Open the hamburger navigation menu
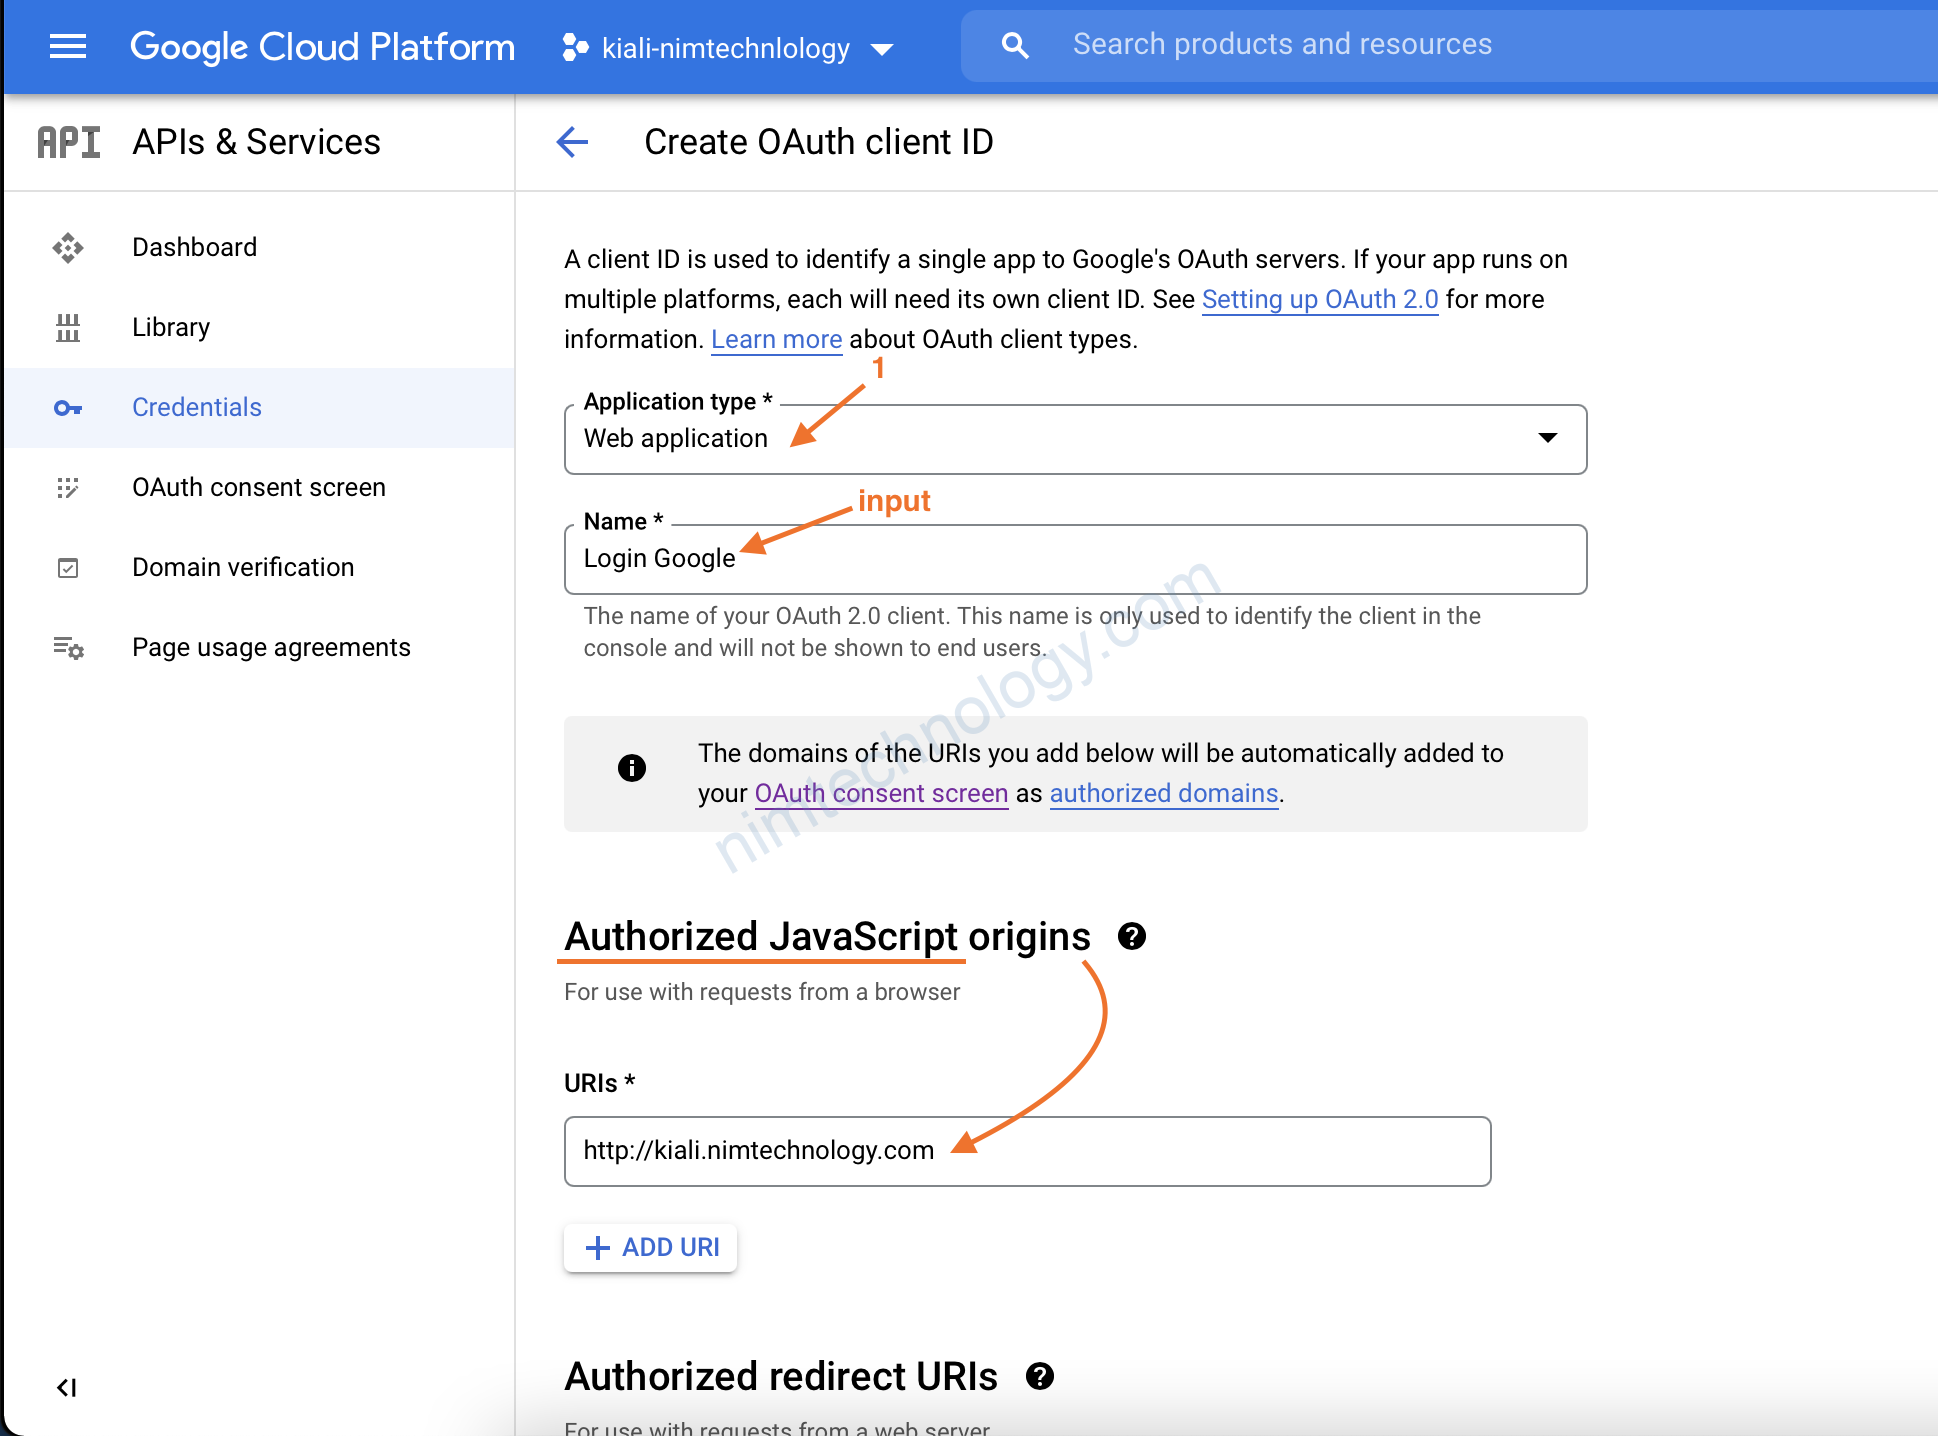Screen dimensions: 1938x1436 [68, 47]
